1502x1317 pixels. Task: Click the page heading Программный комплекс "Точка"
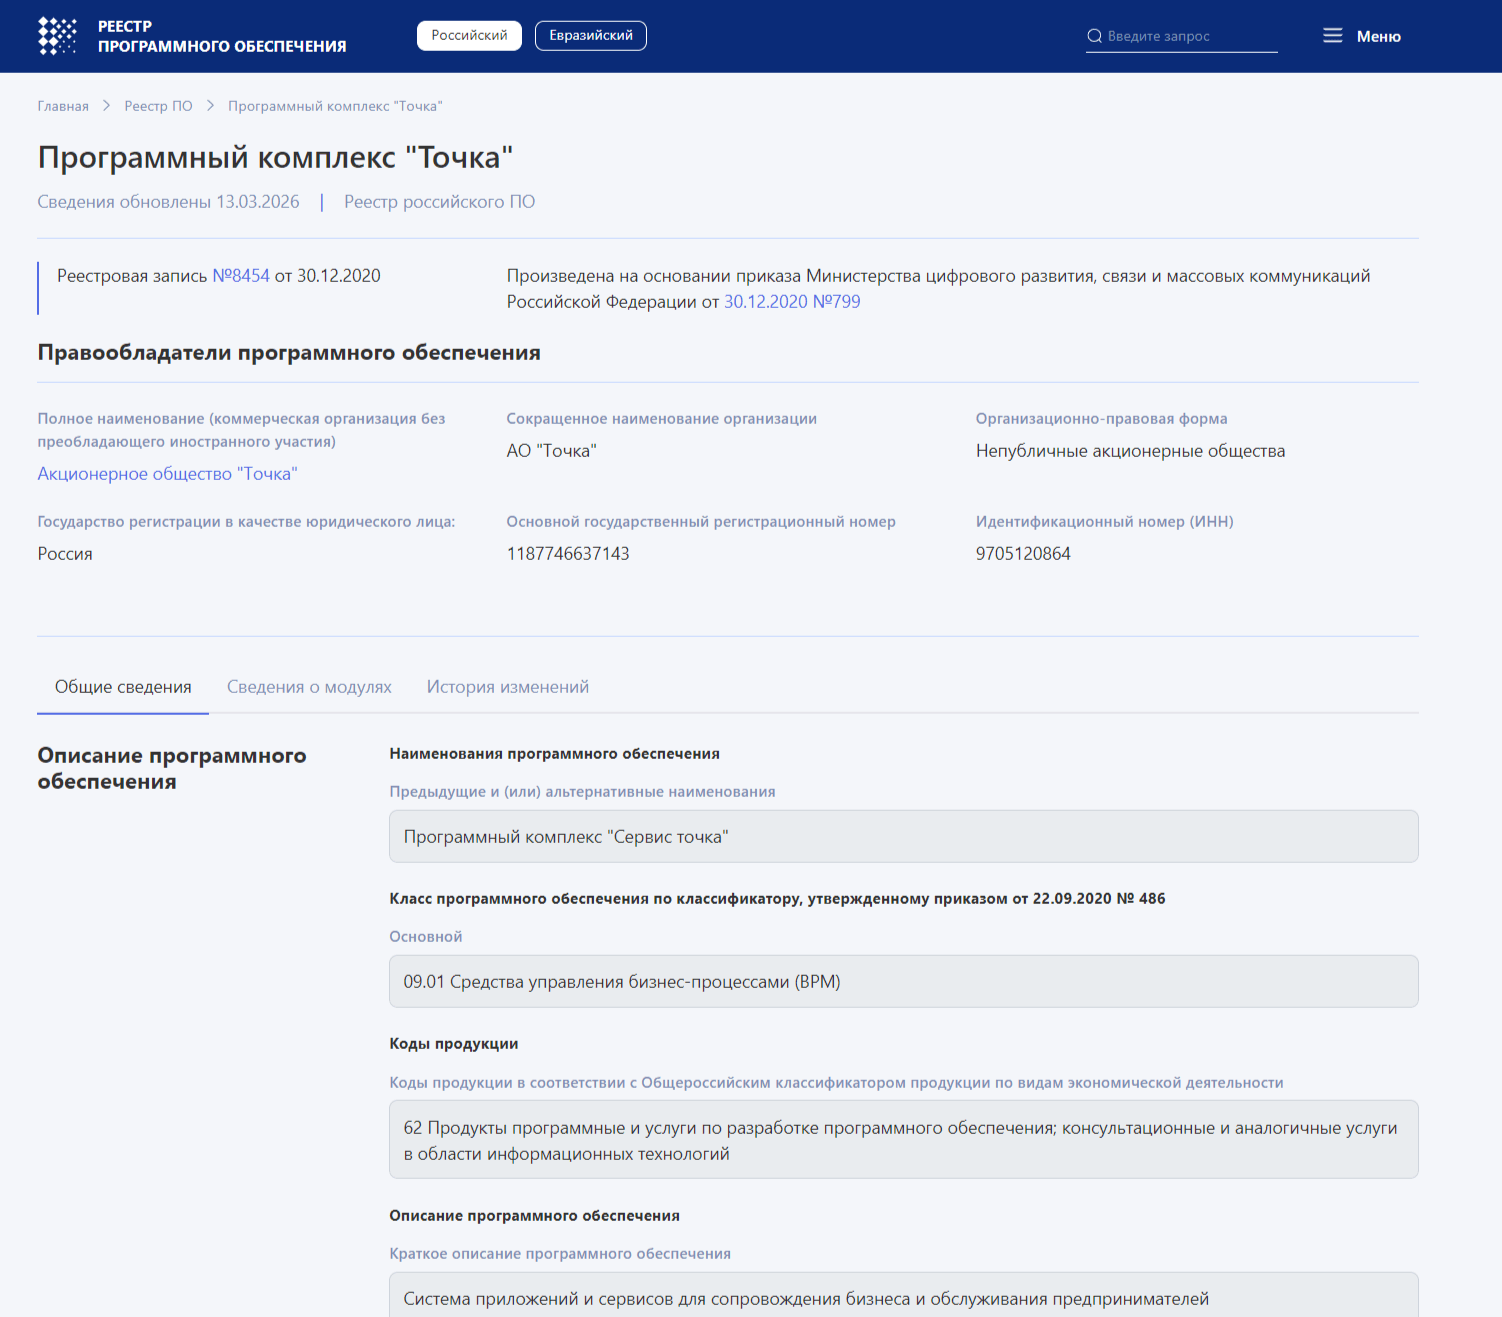point(275,157)
